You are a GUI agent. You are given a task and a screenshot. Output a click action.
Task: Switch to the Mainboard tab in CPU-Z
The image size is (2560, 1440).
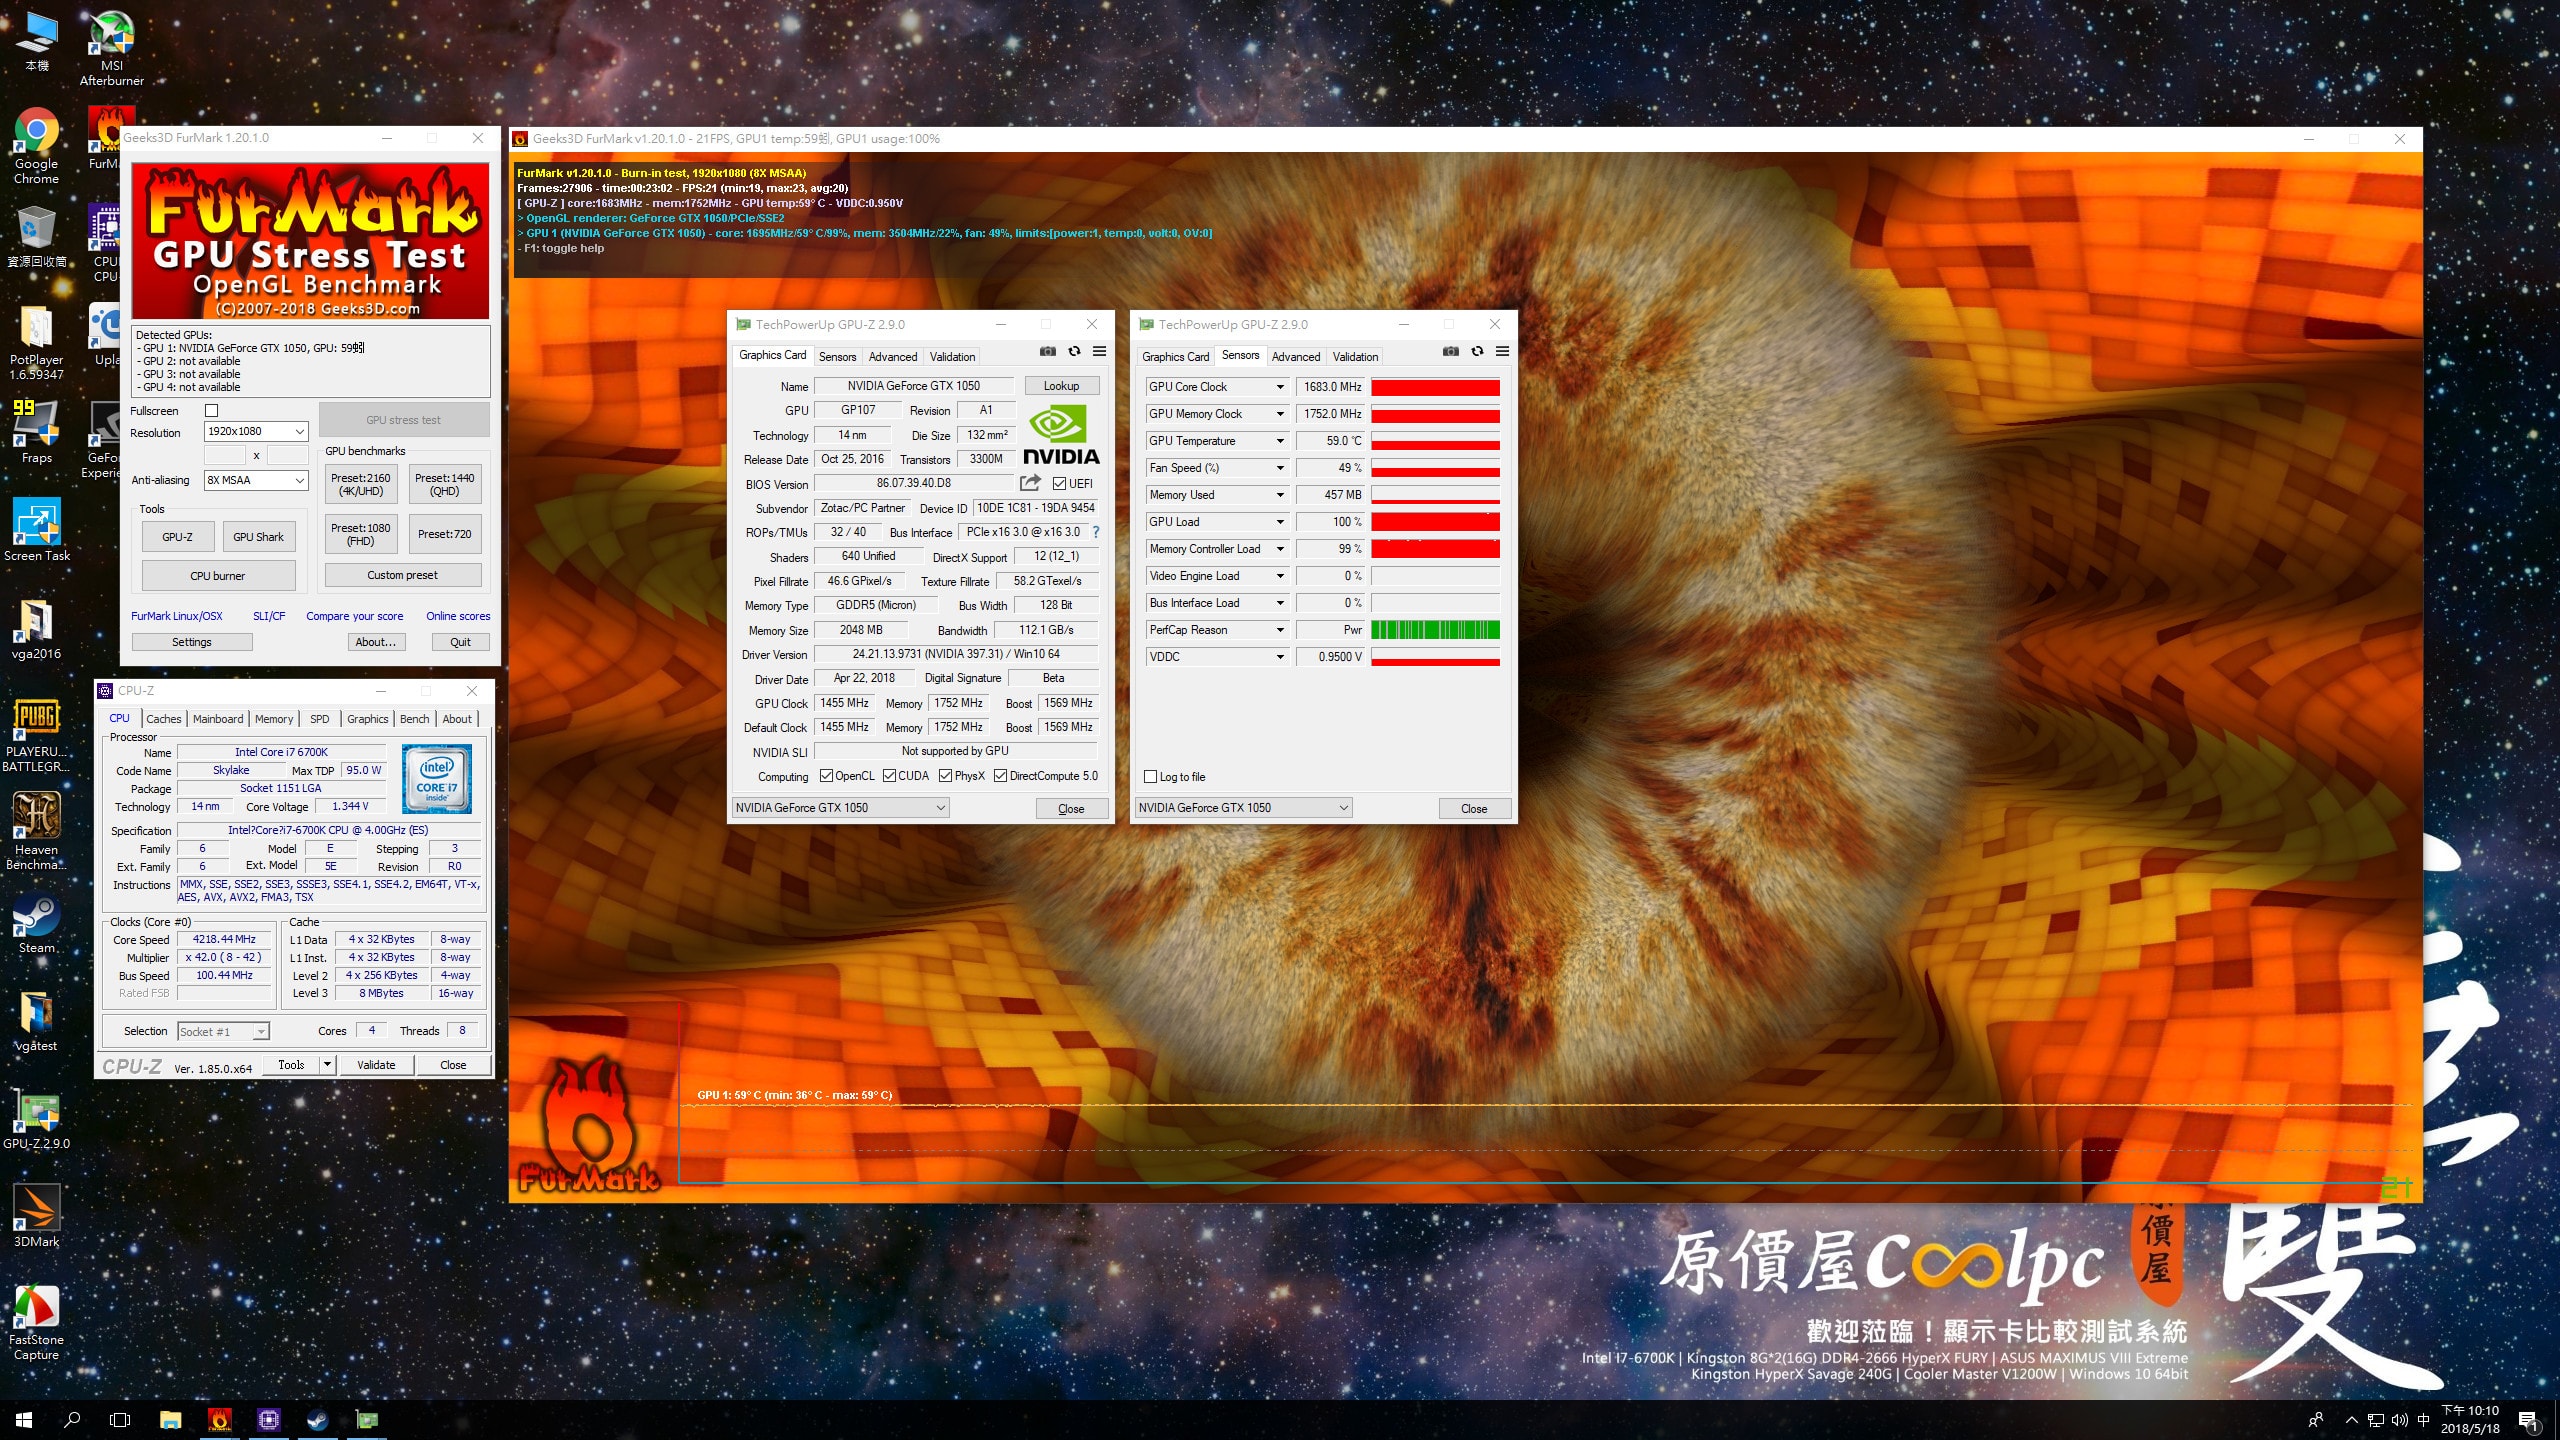tap(218, 719)
